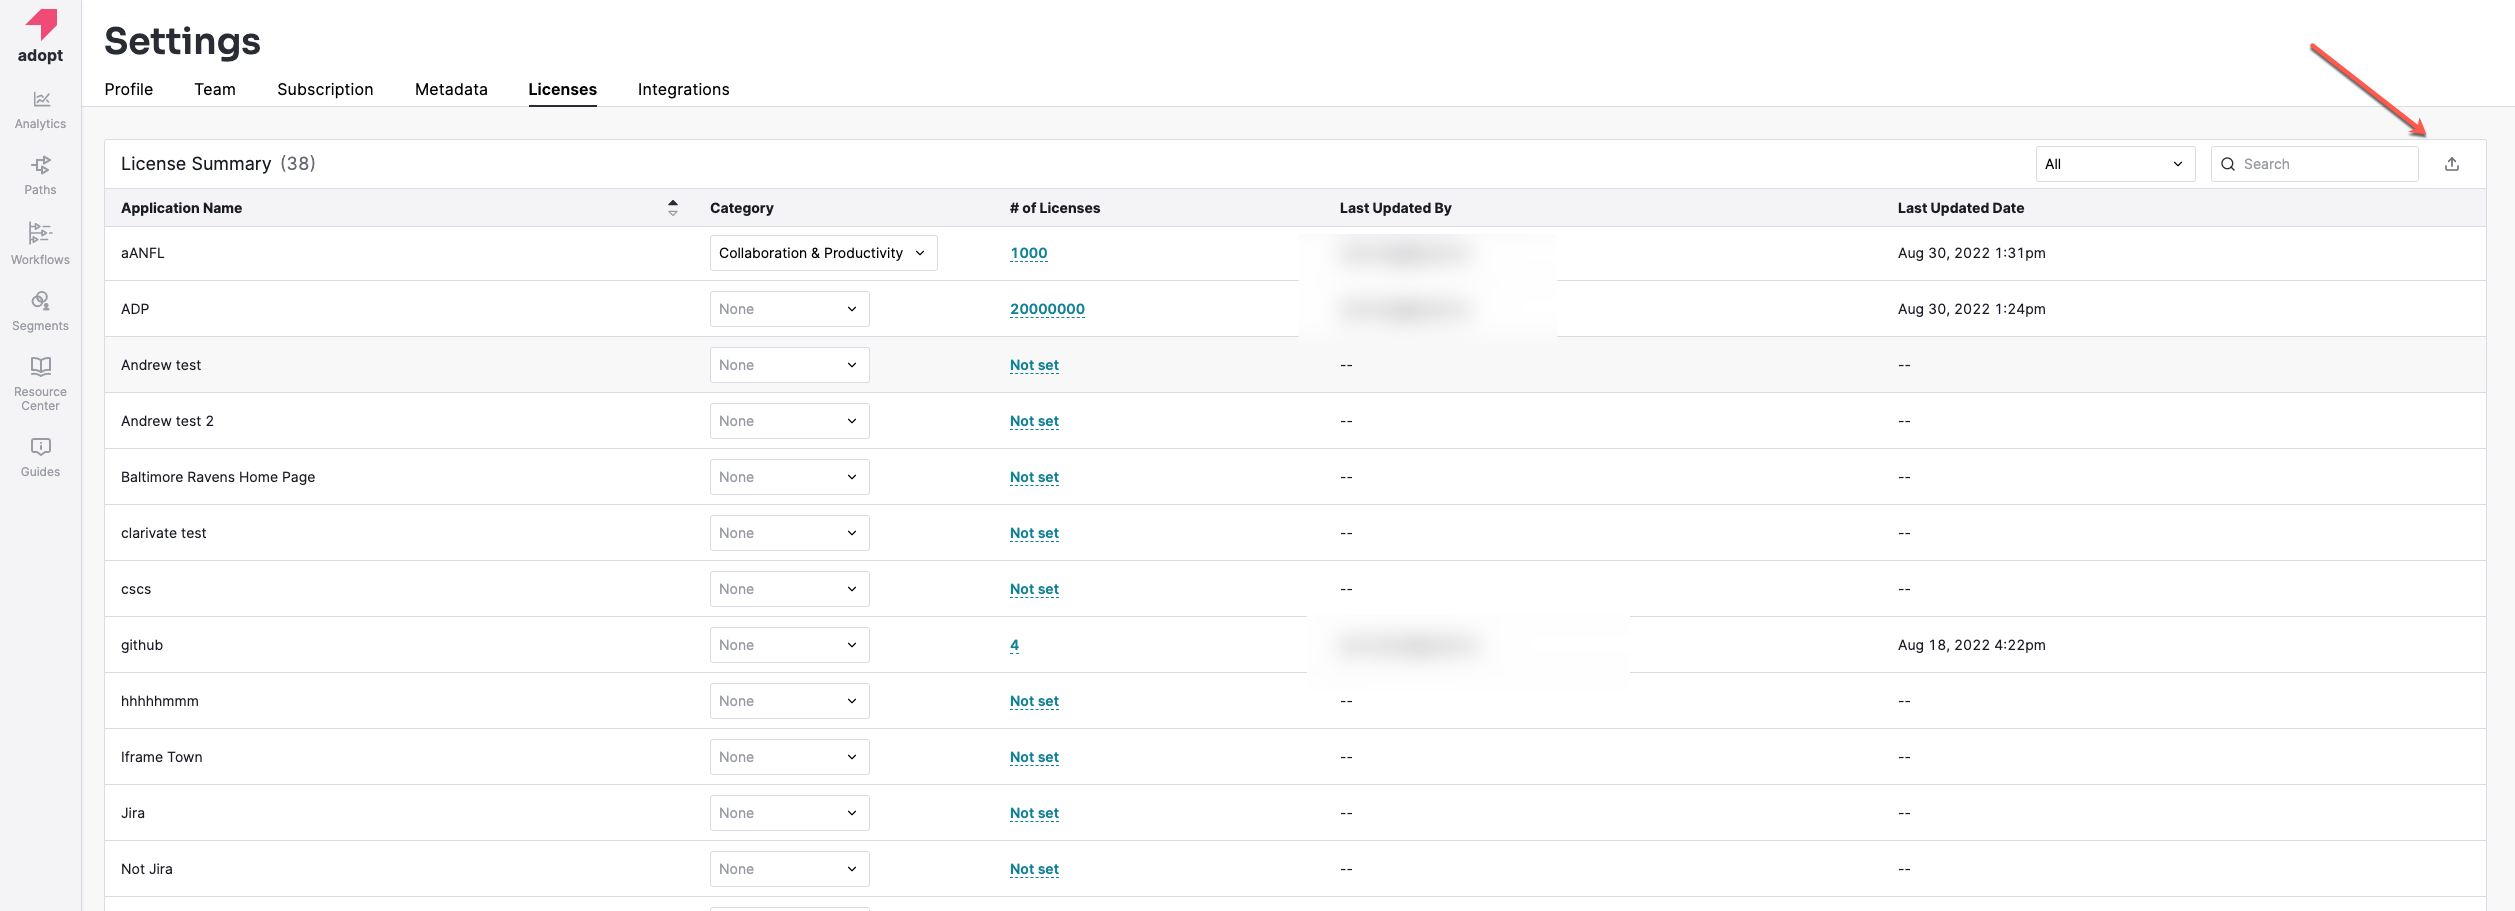Switch to the Profile tab
The height and width of the screenshot is (911, 2515).
(129, 89)
